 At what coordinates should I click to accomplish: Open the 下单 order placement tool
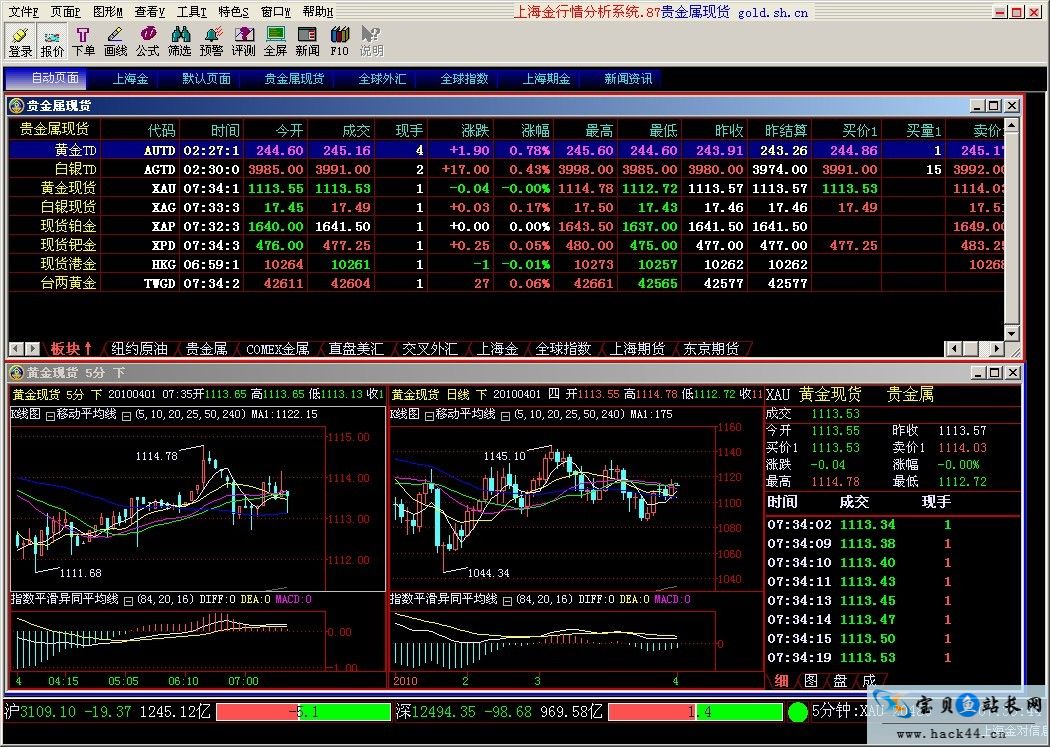(84, 41)
